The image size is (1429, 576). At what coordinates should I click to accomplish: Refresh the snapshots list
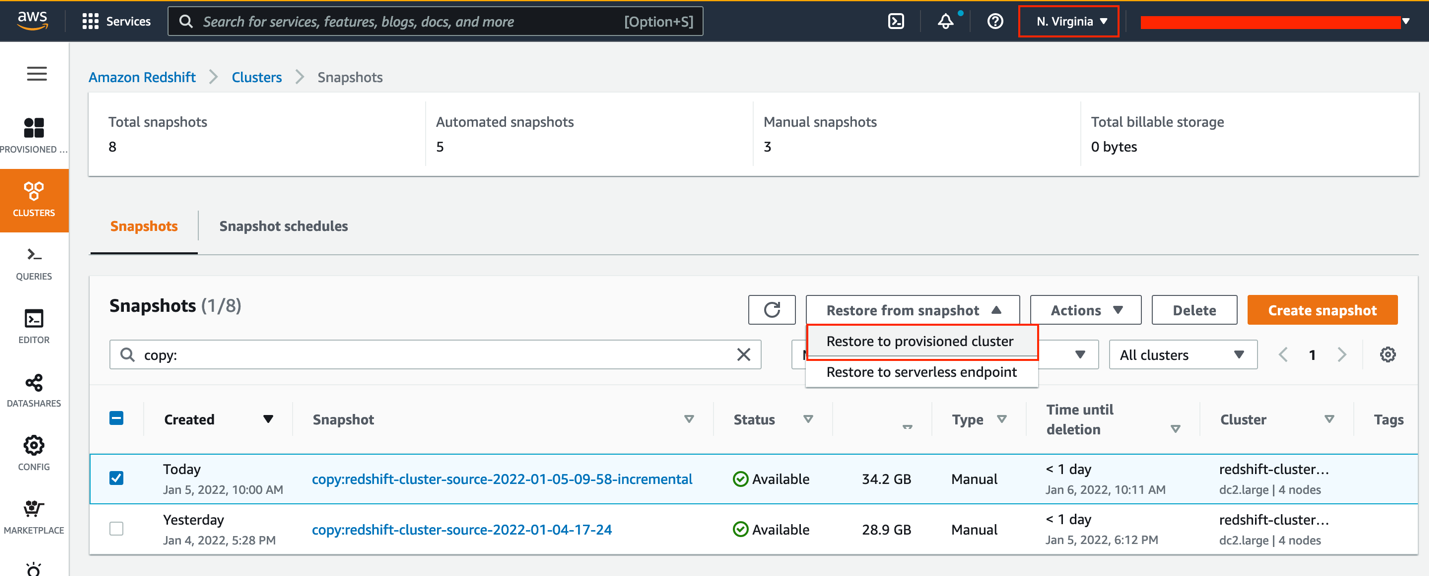(x=772, y=310)
